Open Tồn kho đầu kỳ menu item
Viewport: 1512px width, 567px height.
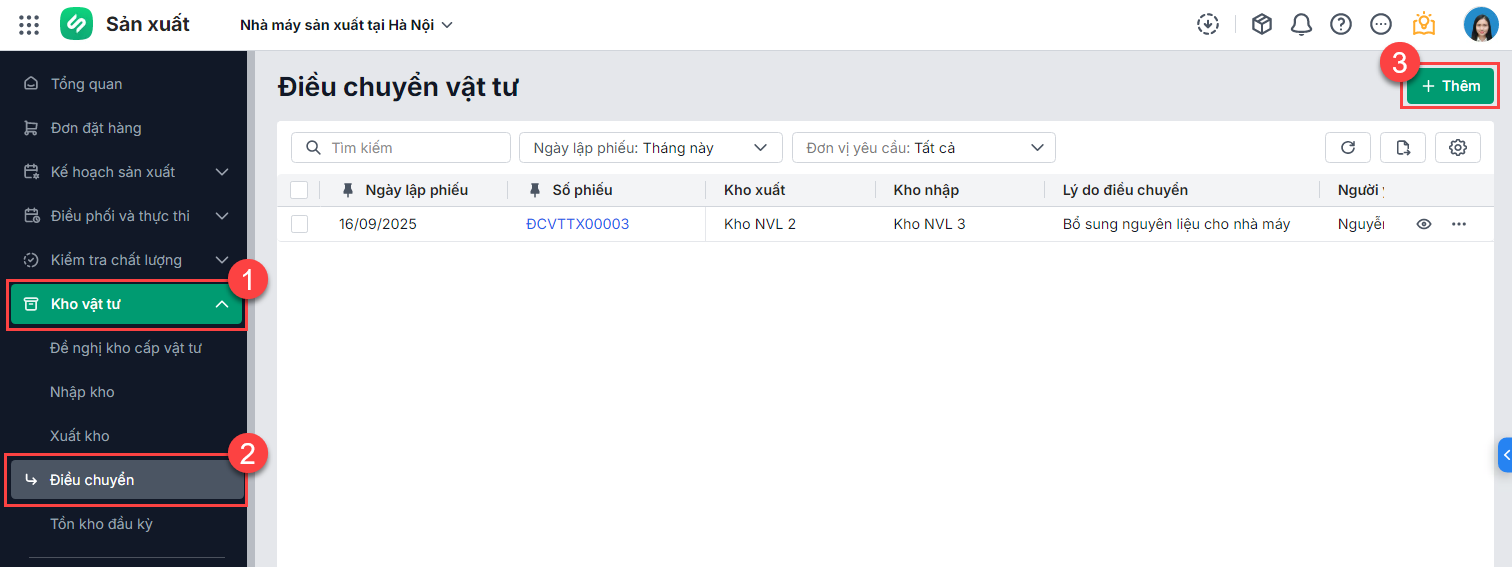(101, 524)
